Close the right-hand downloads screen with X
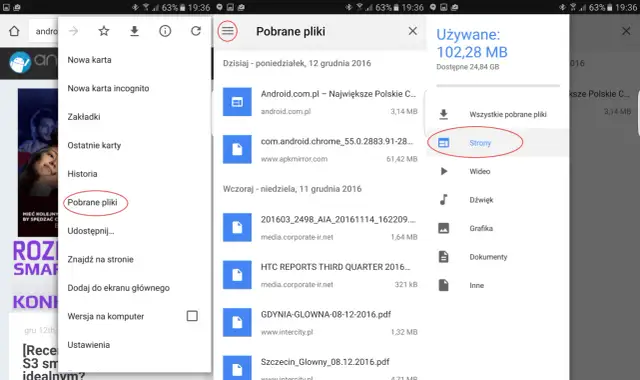The image size is (640, 380). click(x=626, y=31)
